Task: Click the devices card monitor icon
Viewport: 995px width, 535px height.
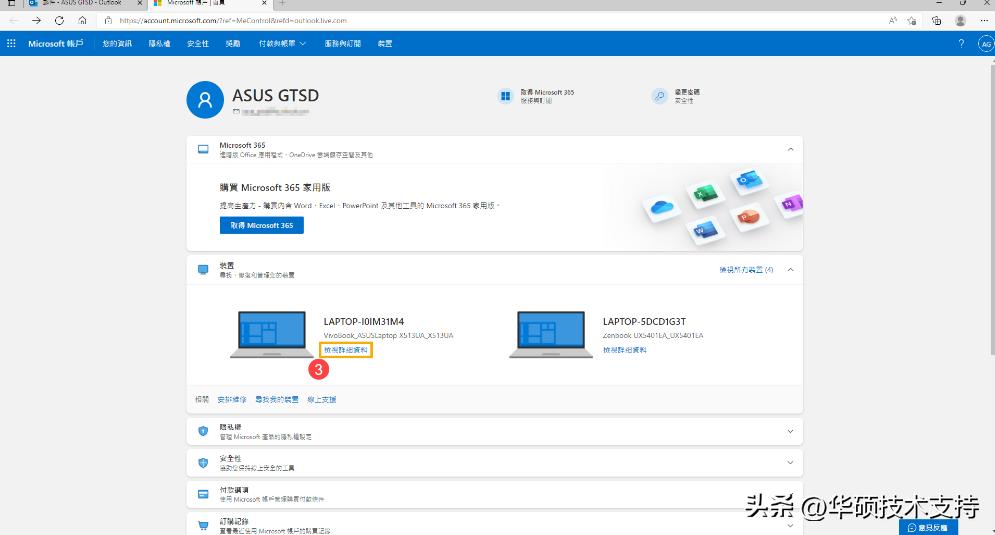Action: click(x=203, y=270)
